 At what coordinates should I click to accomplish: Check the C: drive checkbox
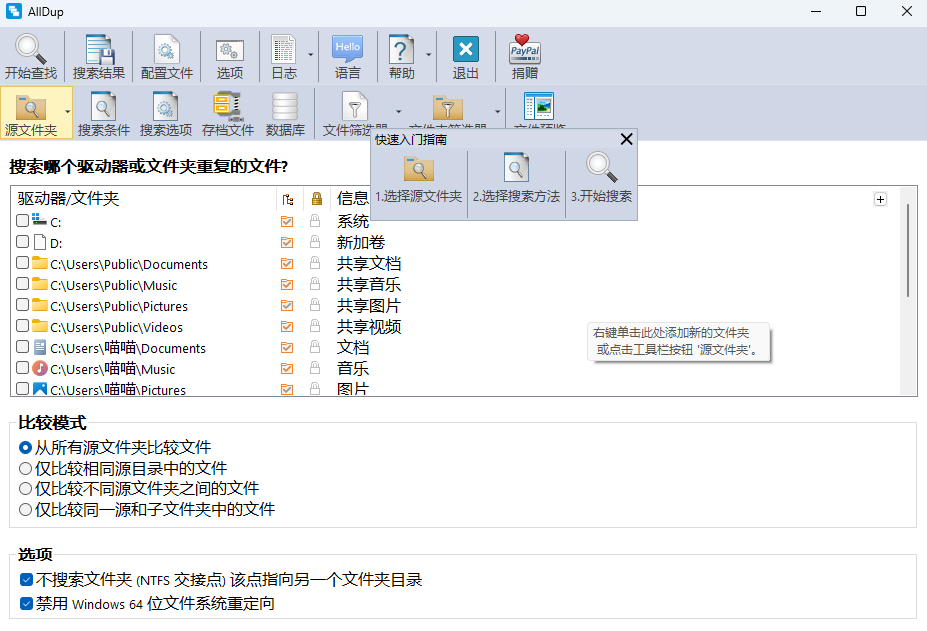pyautogui.click(x=23, y=222)
